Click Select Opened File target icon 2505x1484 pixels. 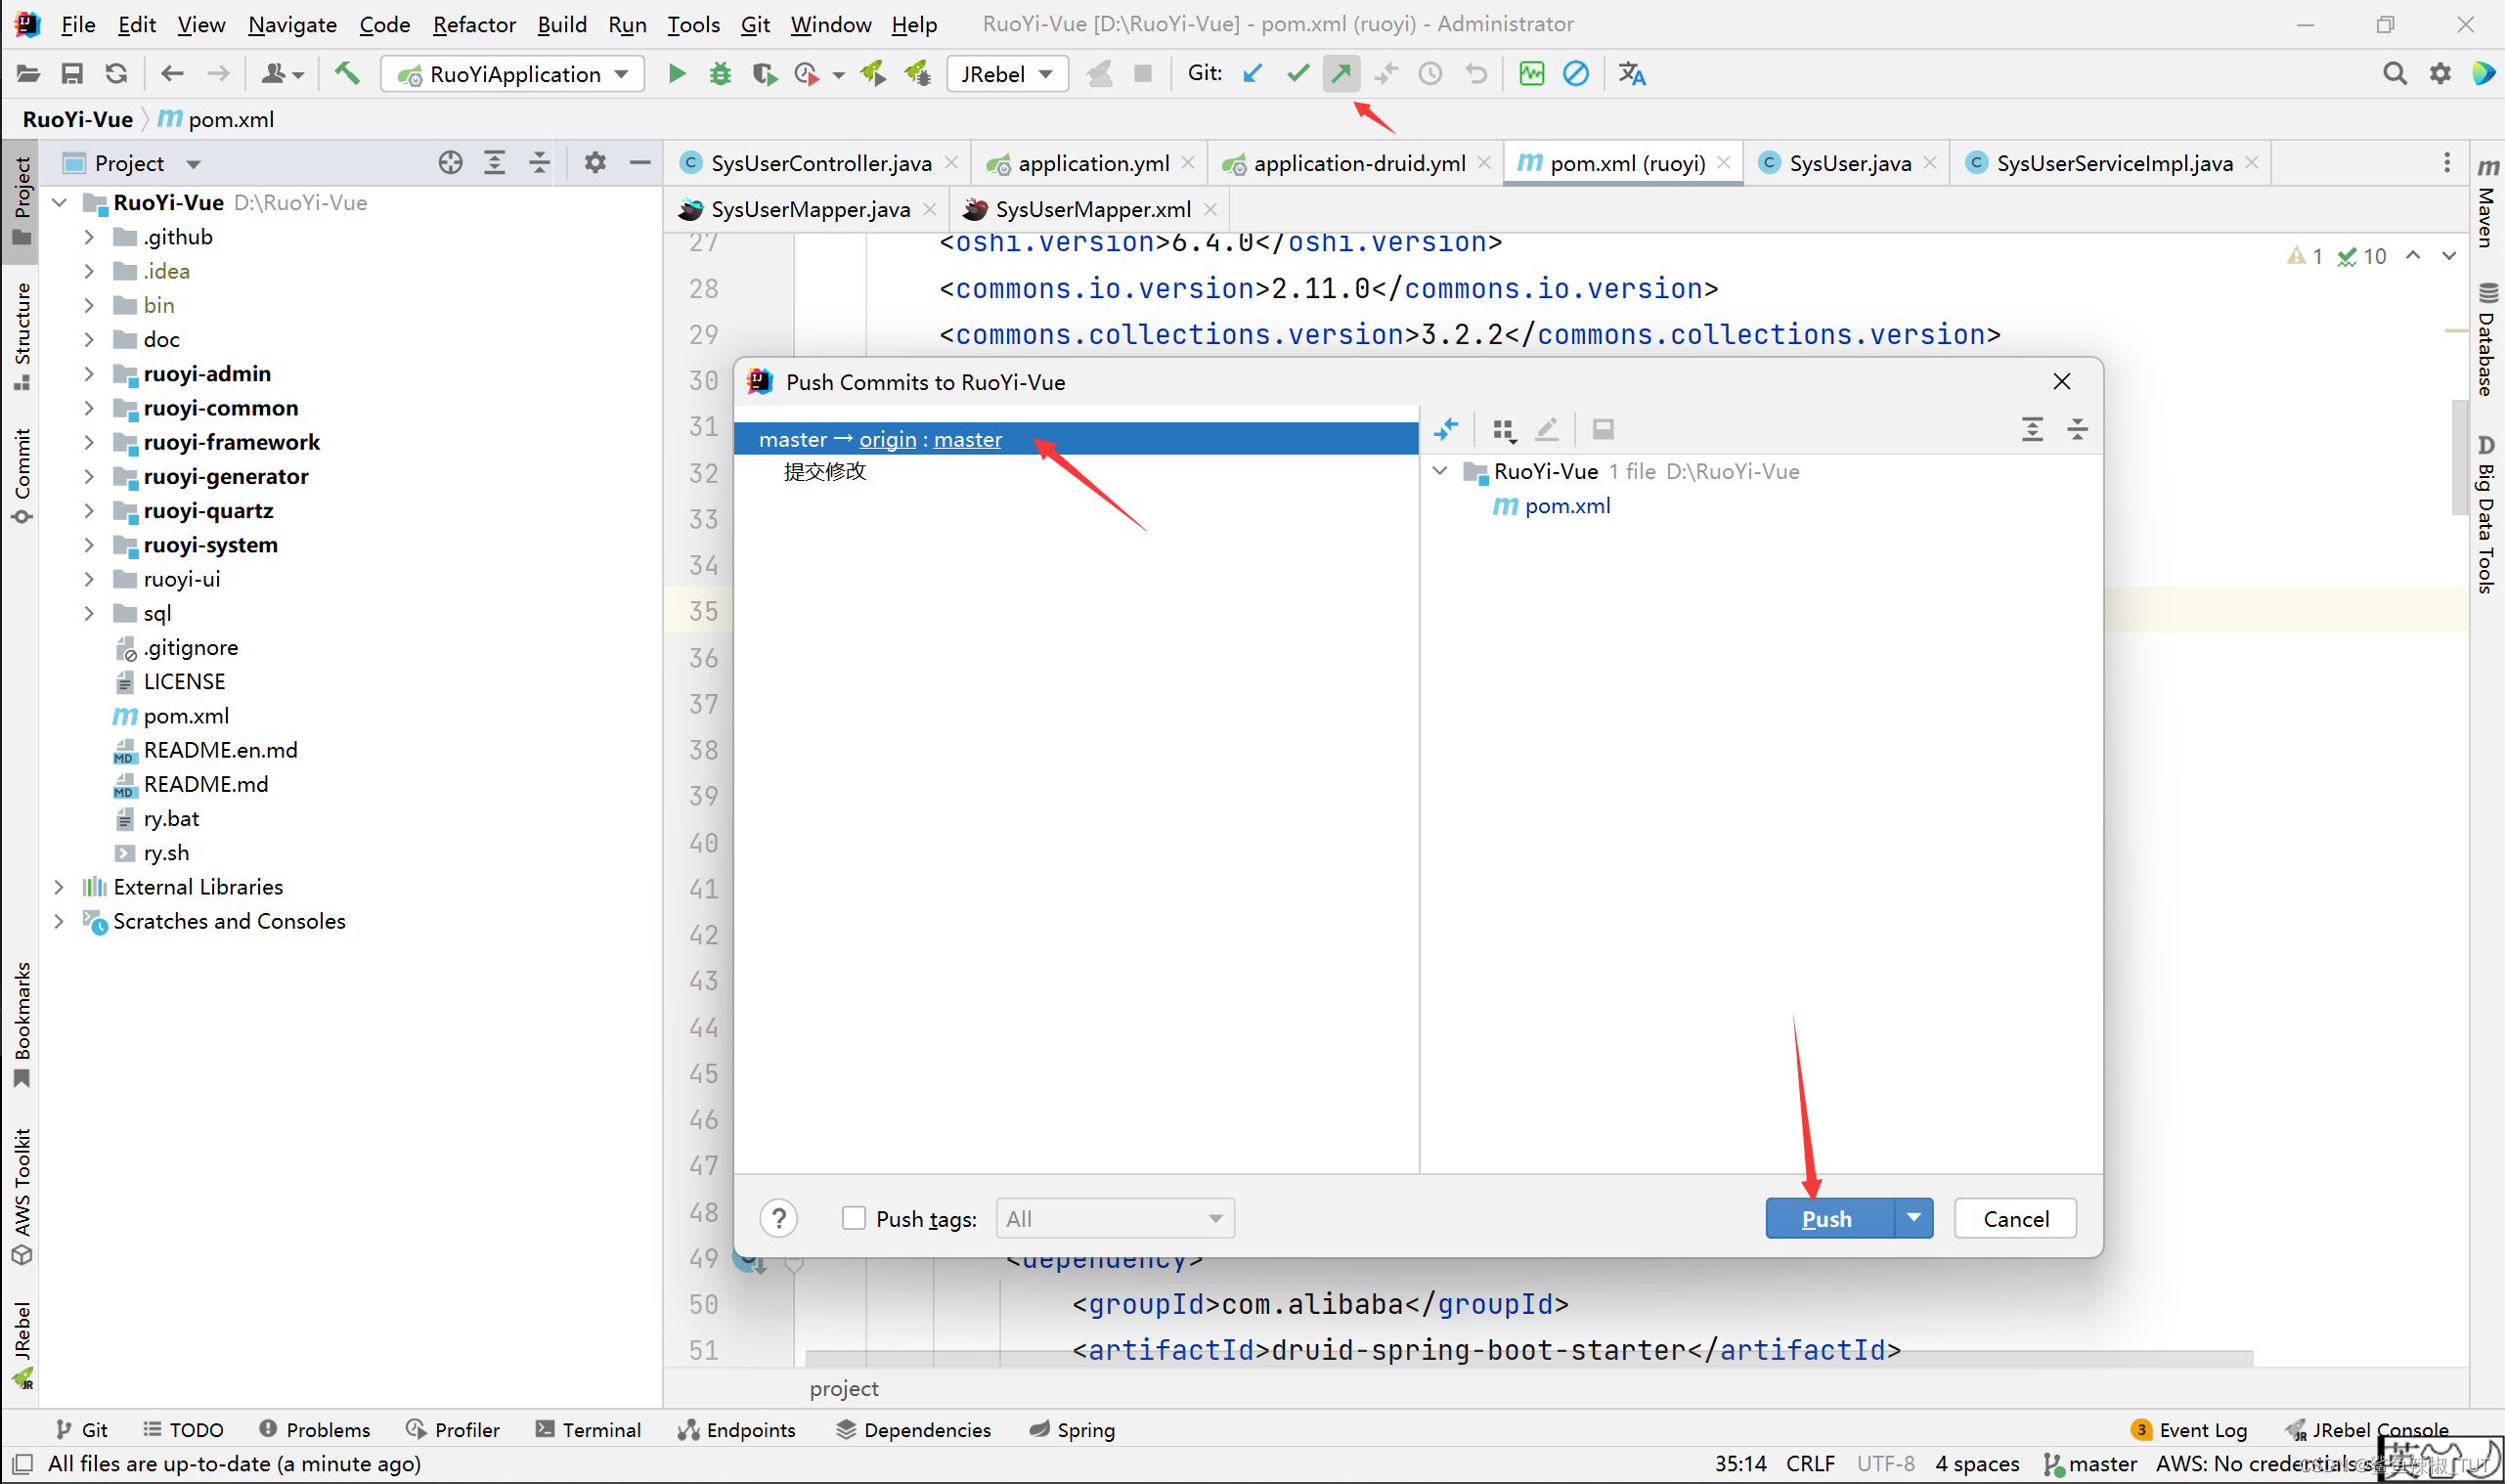450,163
